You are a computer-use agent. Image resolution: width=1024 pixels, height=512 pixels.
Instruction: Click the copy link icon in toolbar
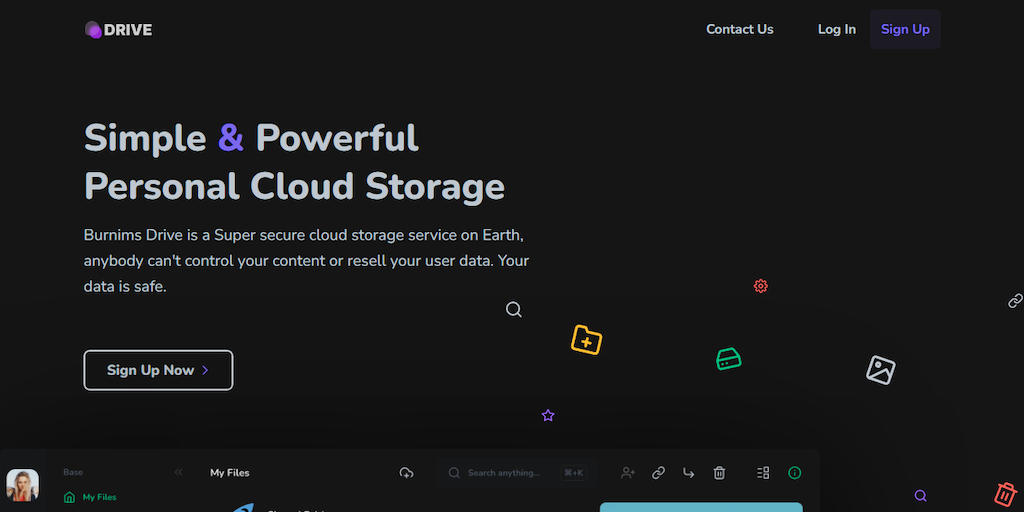[x=658, y=473]
